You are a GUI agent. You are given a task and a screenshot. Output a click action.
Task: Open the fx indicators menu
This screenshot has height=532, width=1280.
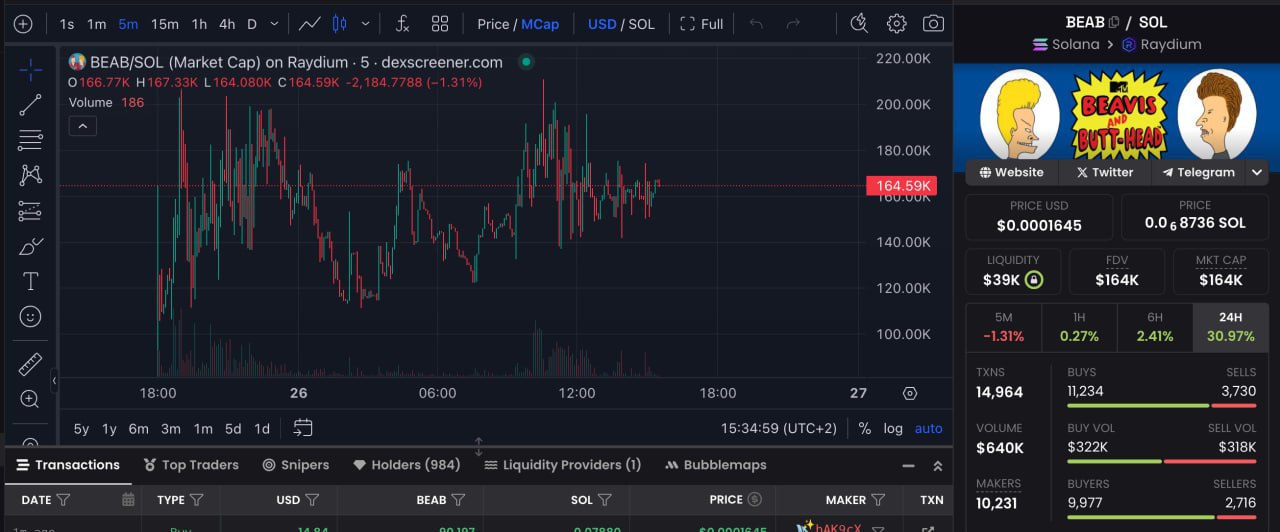click(x=402, y=24)
